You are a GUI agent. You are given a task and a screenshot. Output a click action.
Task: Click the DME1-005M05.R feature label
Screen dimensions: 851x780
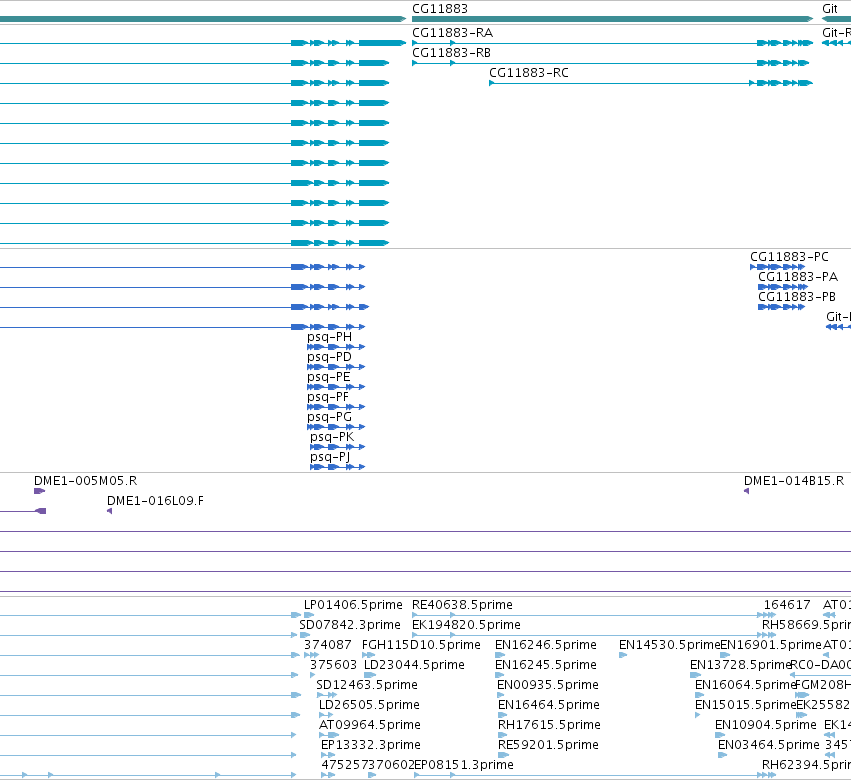click(x=86, y=481)
